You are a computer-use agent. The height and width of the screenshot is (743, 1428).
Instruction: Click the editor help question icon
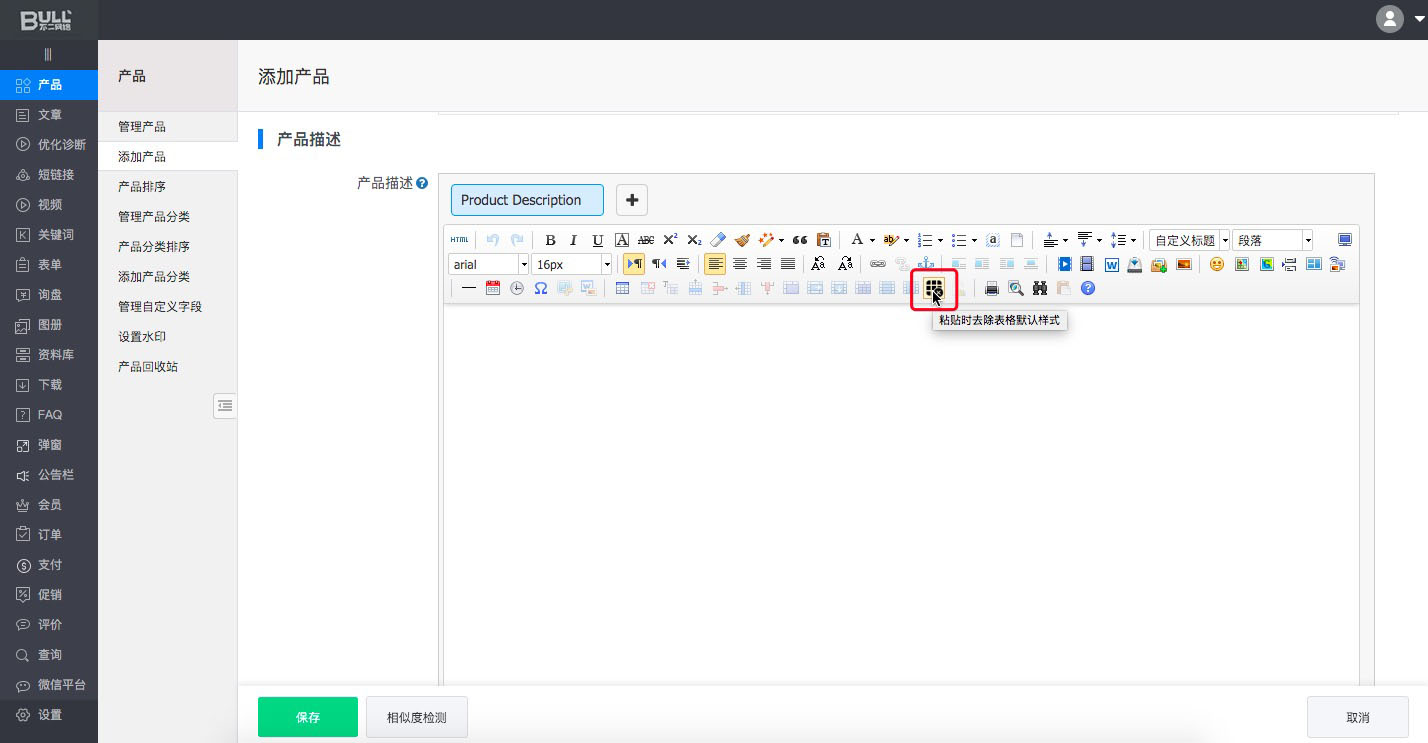point(1088,288)
